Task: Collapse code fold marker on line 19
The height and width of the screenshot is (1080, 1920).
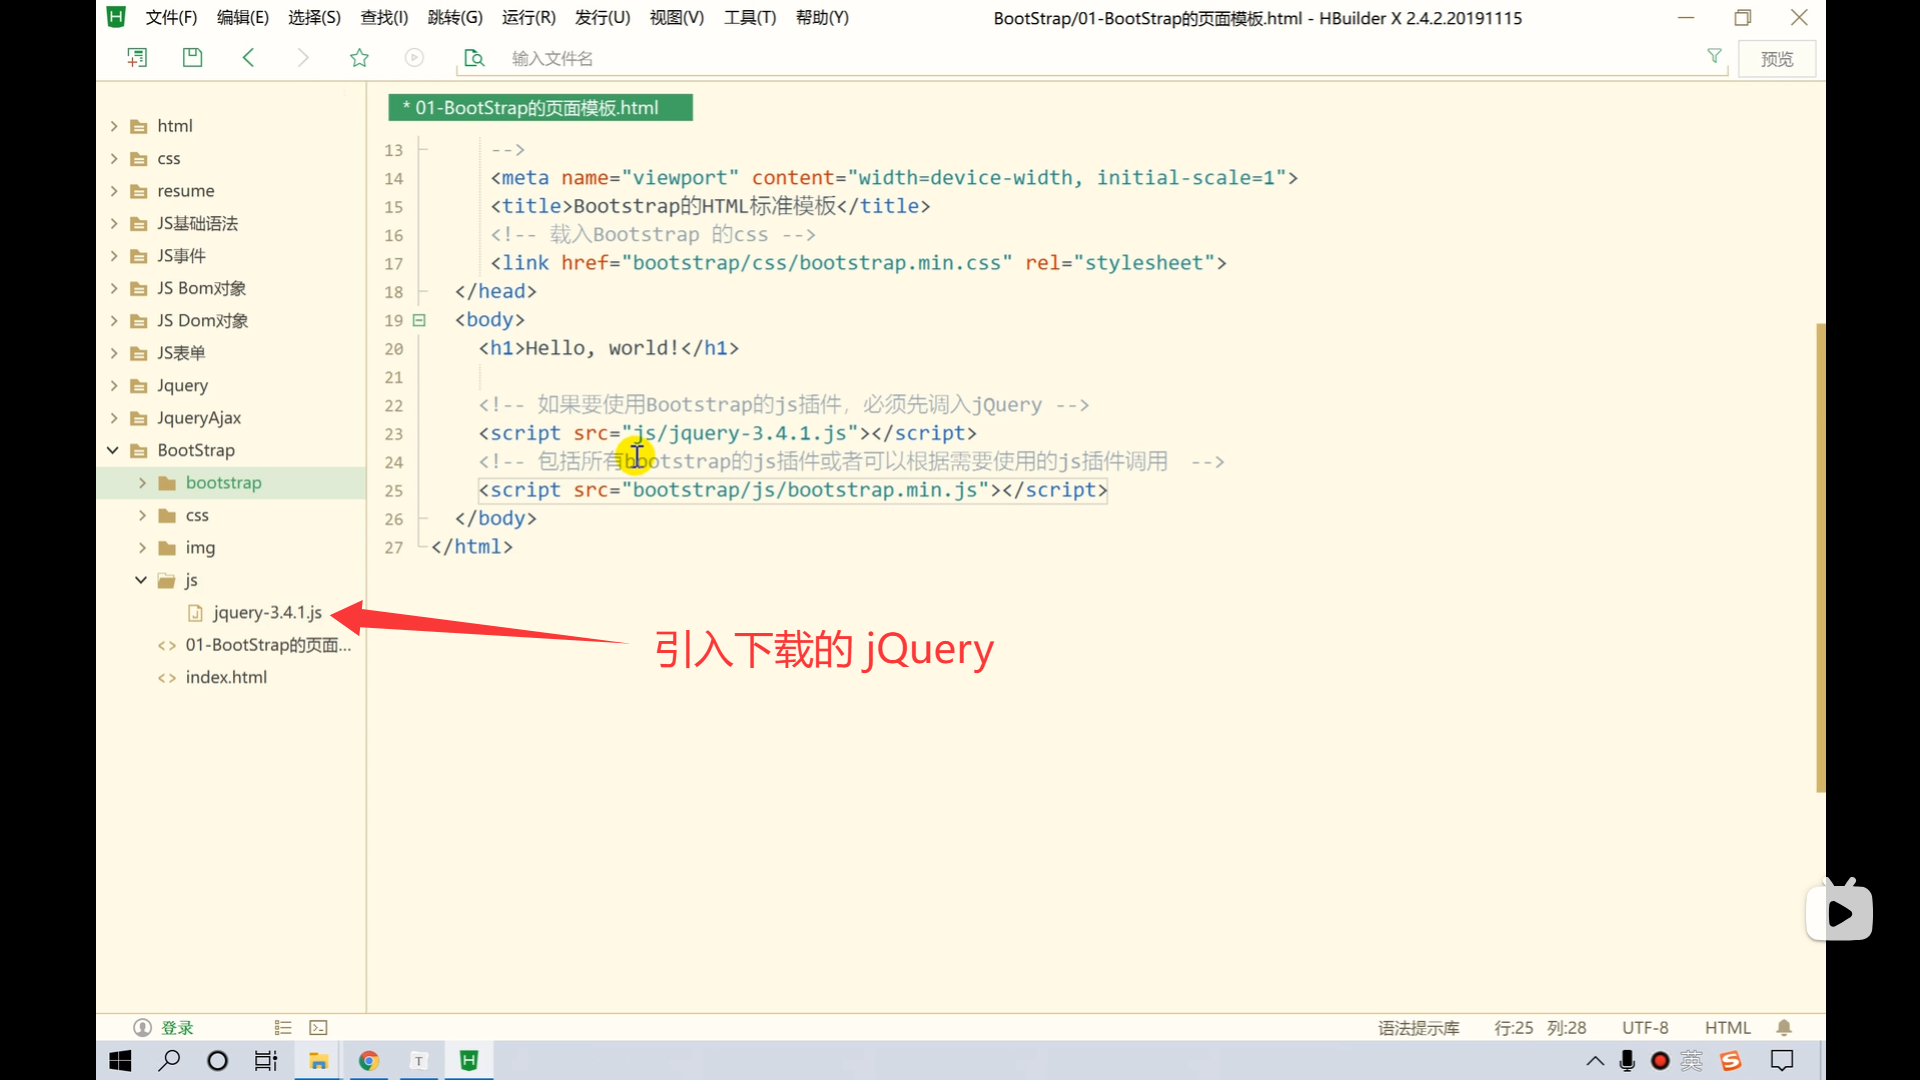Action: click(x=419, y=320)
